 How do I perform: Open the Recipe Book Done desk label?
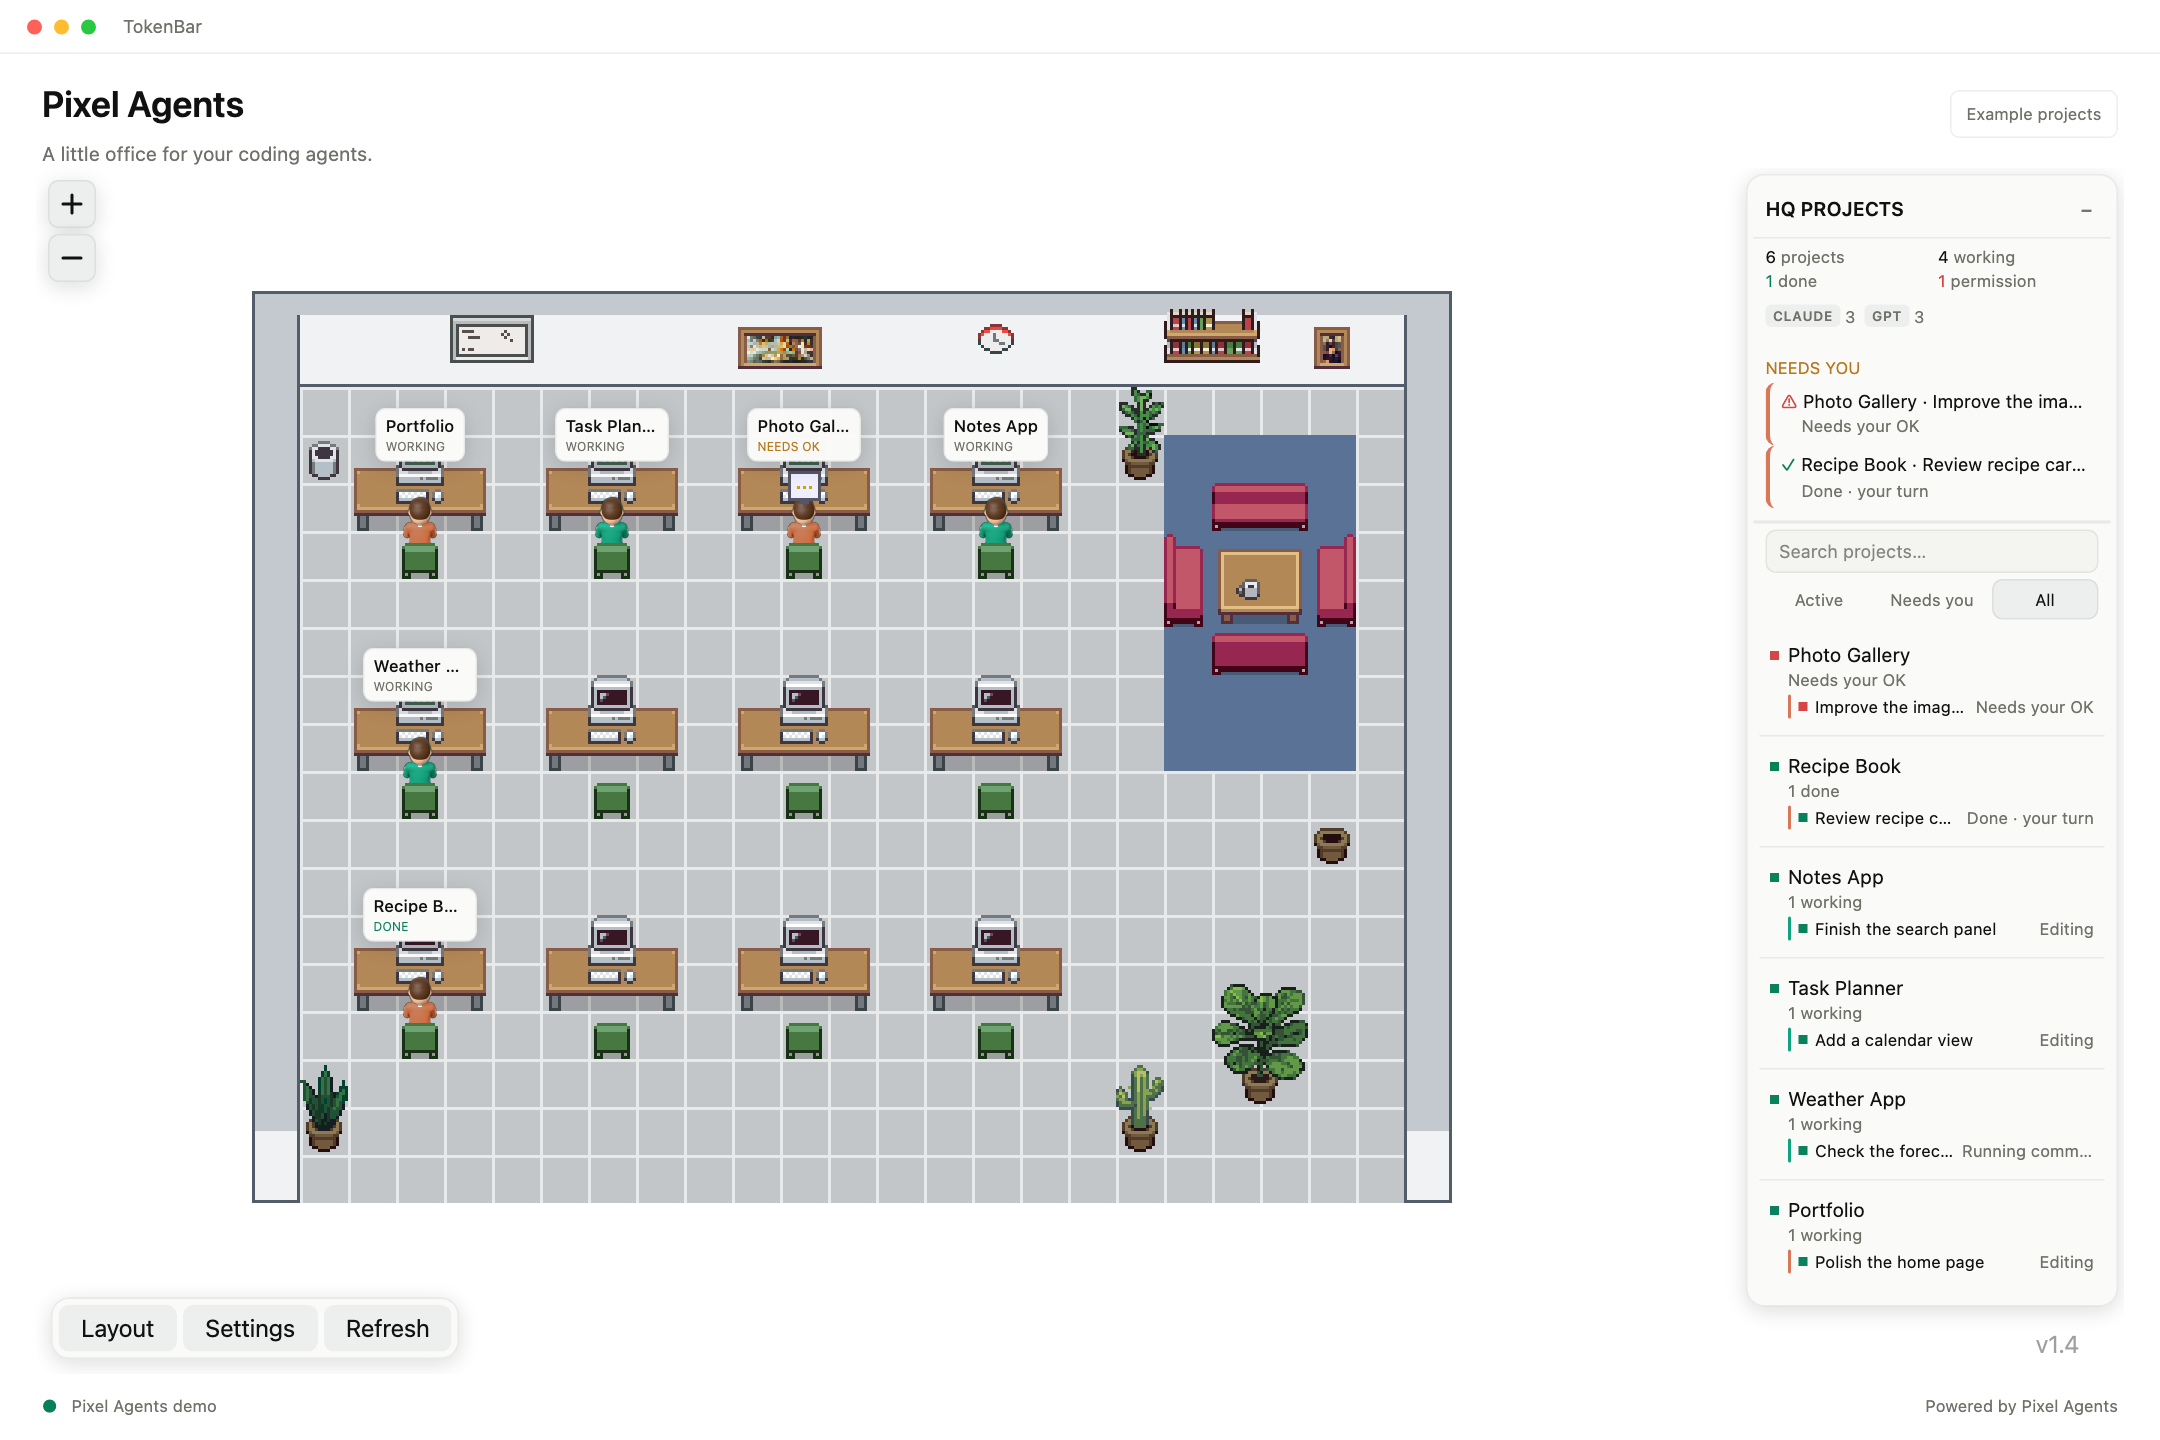point(419,915)
